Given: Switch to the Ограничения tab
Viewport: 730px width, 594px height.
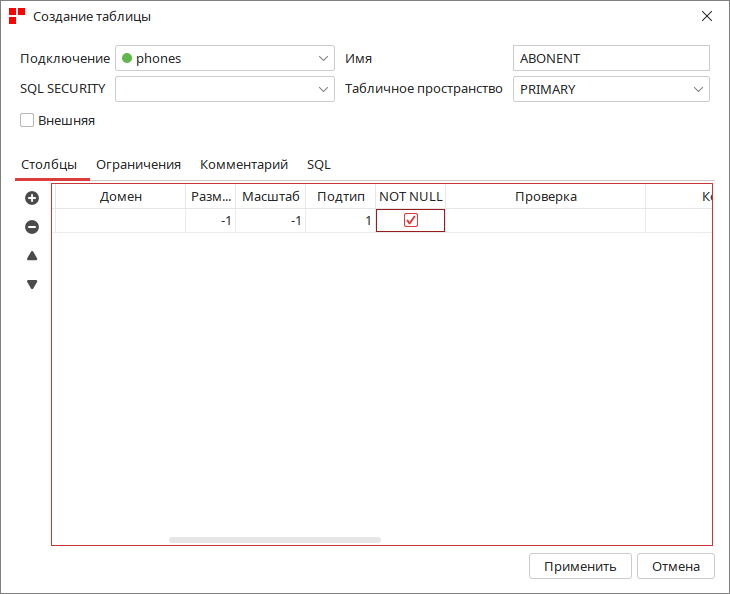Looking at the screenshot, I should coord(138,165).
